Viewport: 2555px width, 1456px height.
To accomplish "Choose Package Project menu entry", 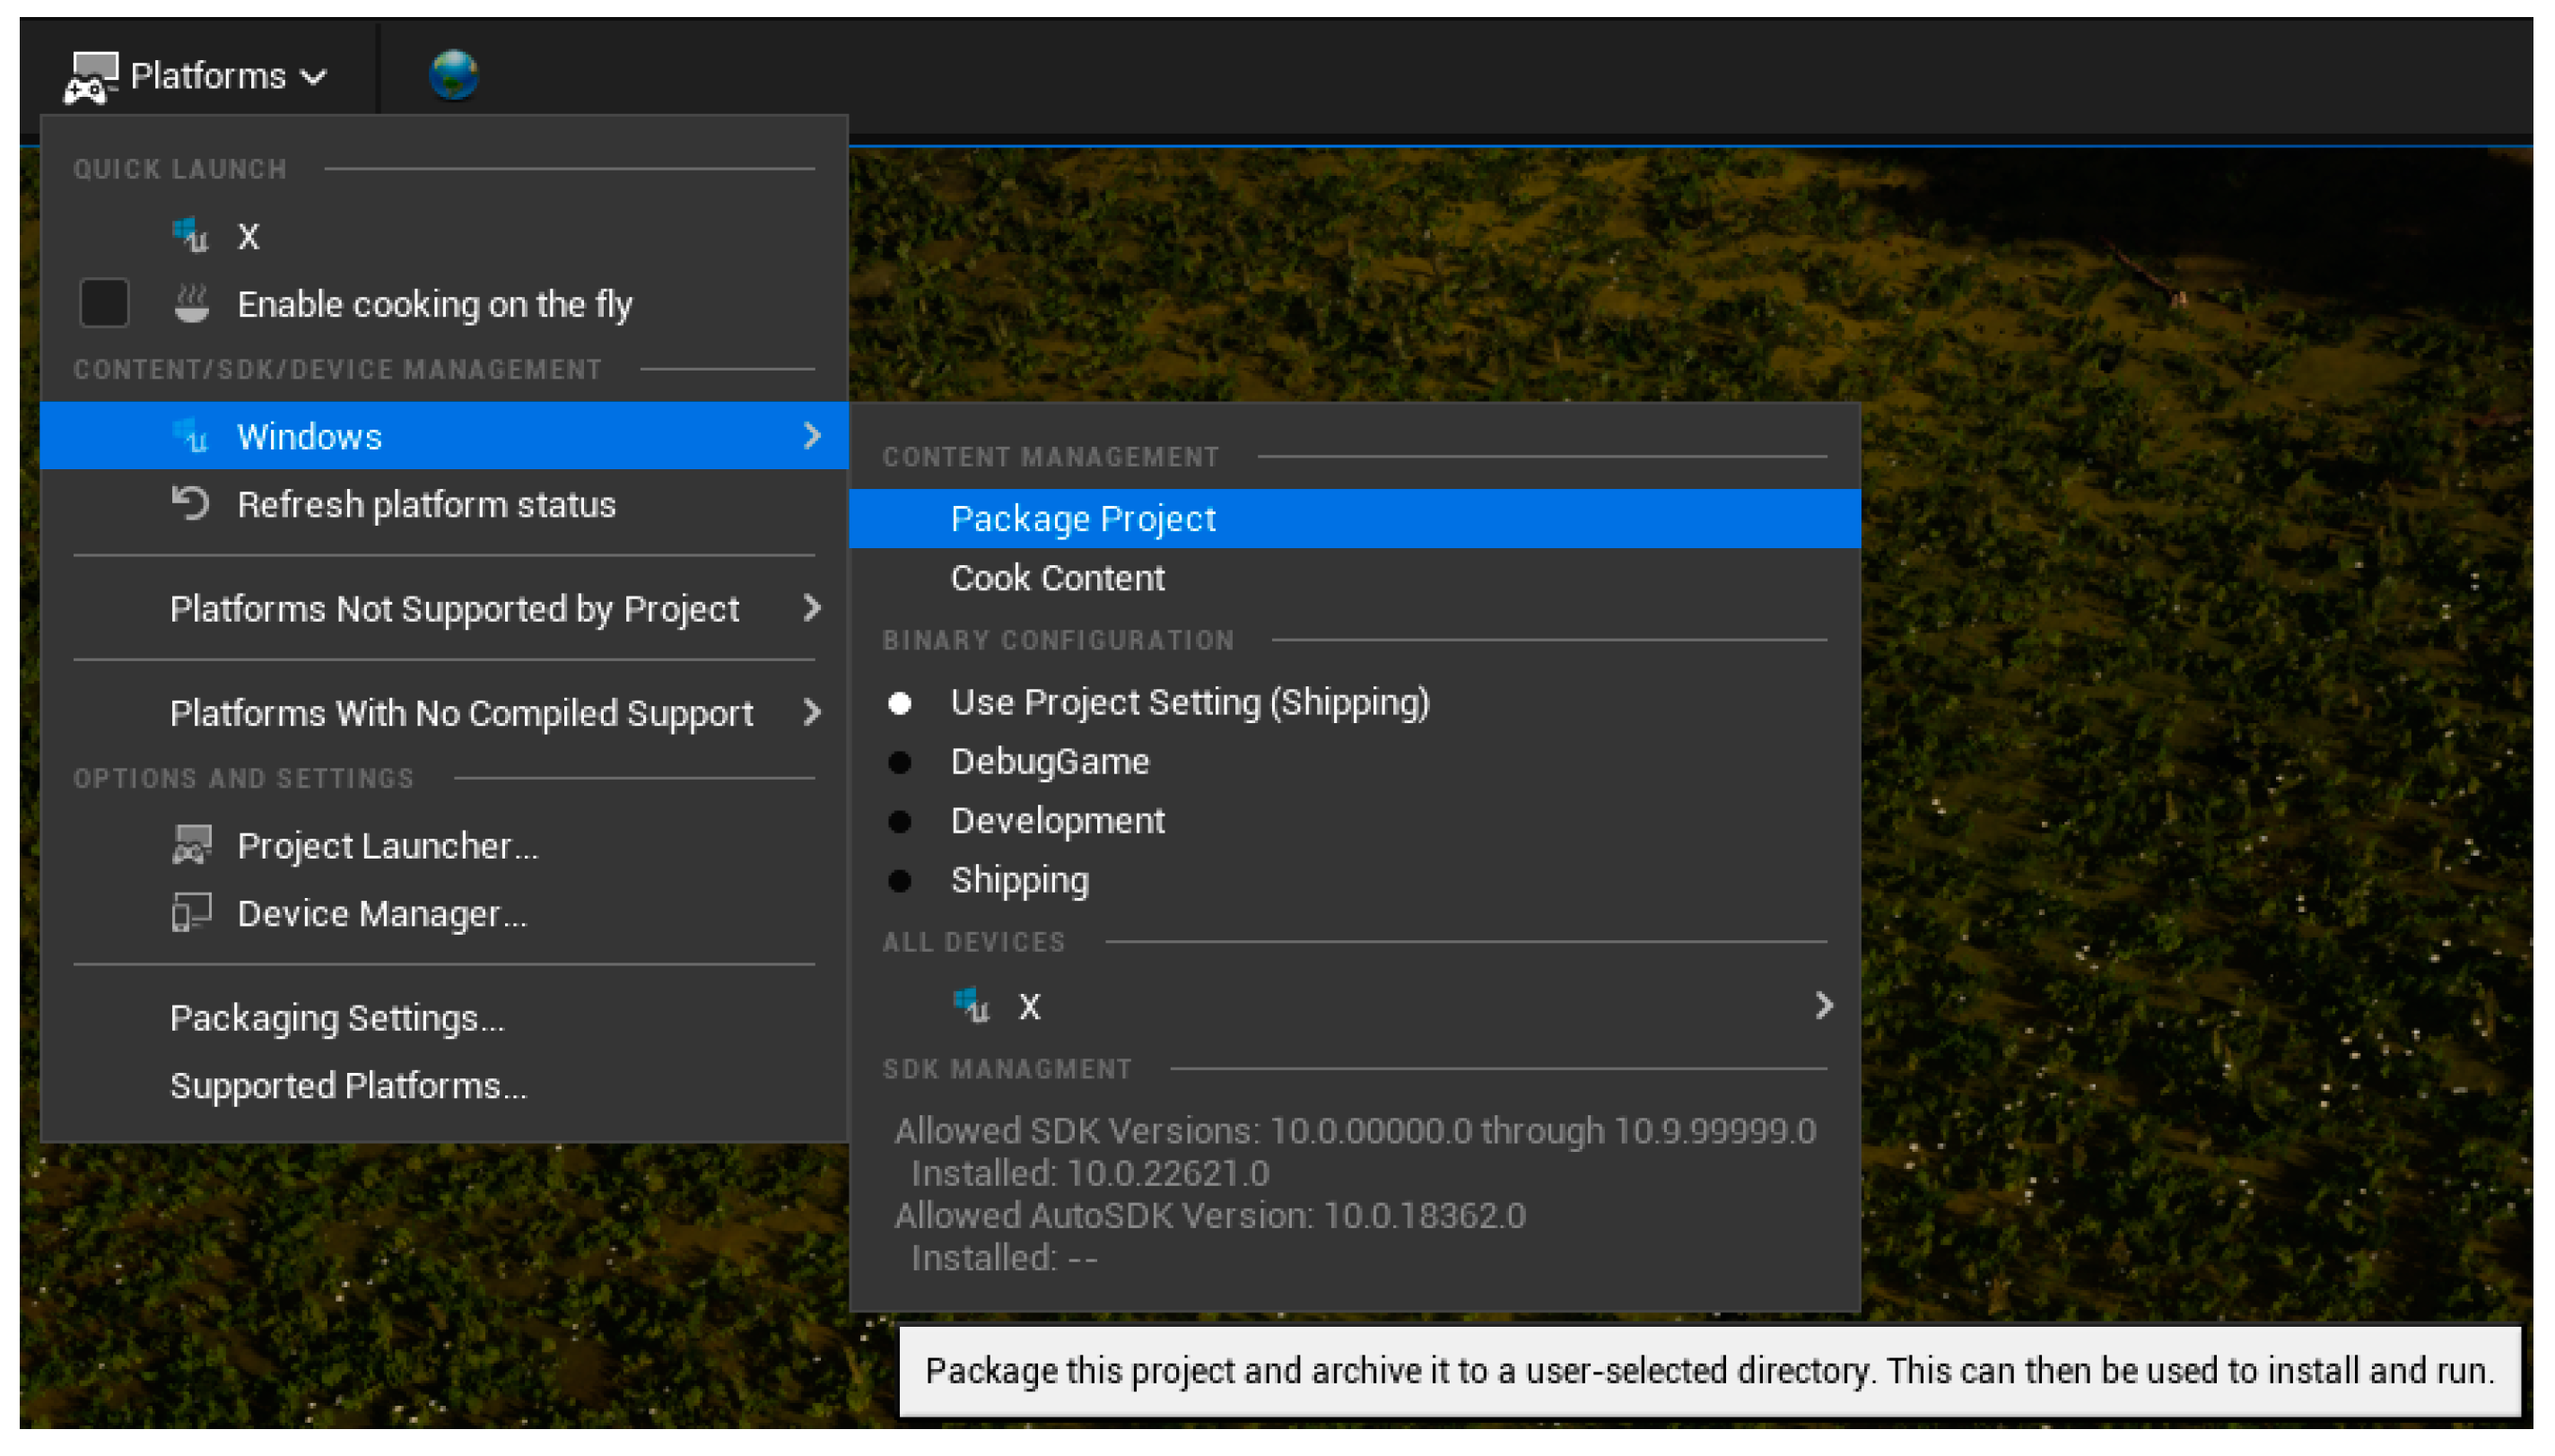I will (x=1083, y=519).
